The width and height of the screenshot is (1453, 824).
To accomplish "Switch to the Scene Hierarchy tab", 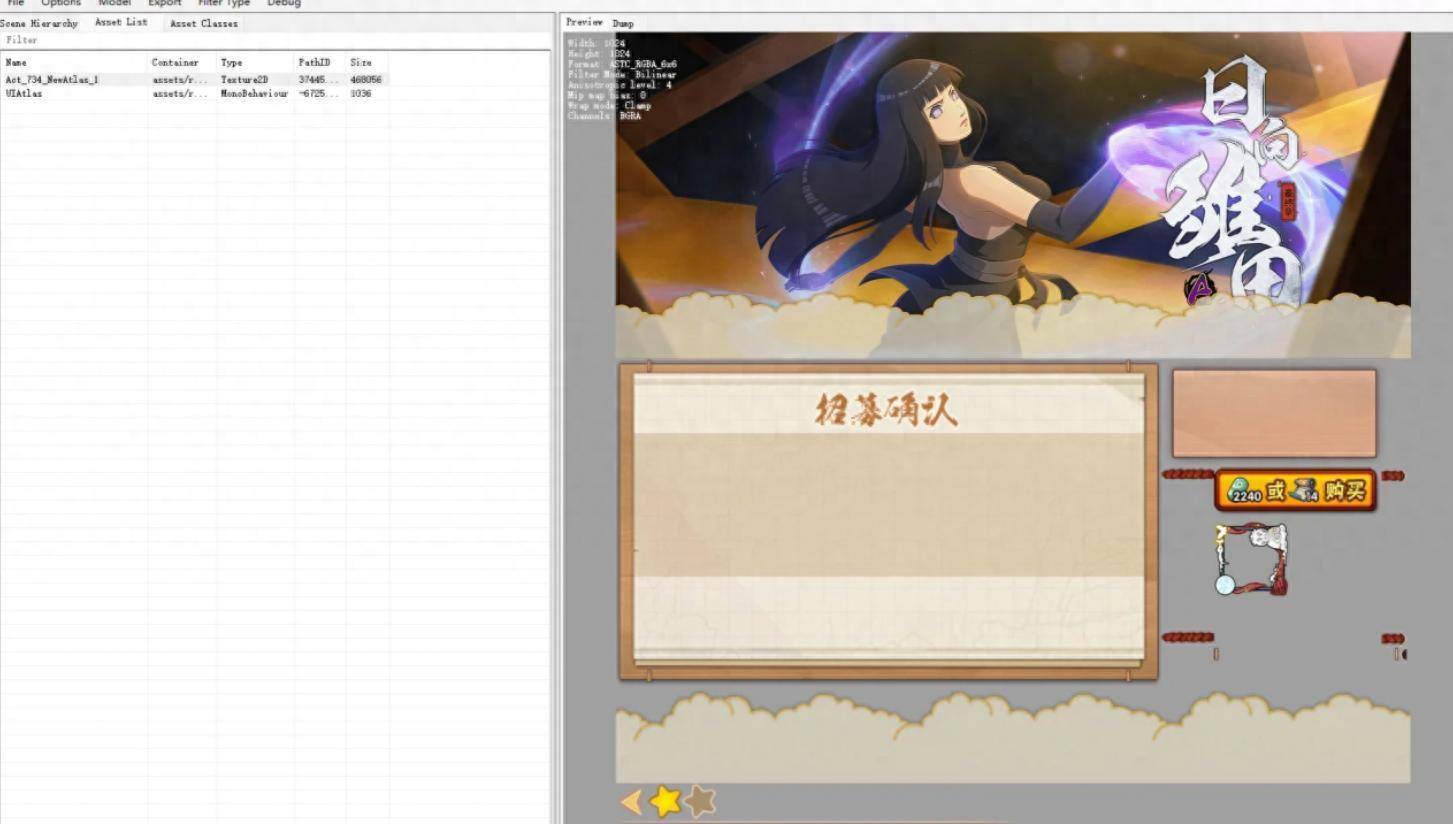I will (x=39, y=23).
